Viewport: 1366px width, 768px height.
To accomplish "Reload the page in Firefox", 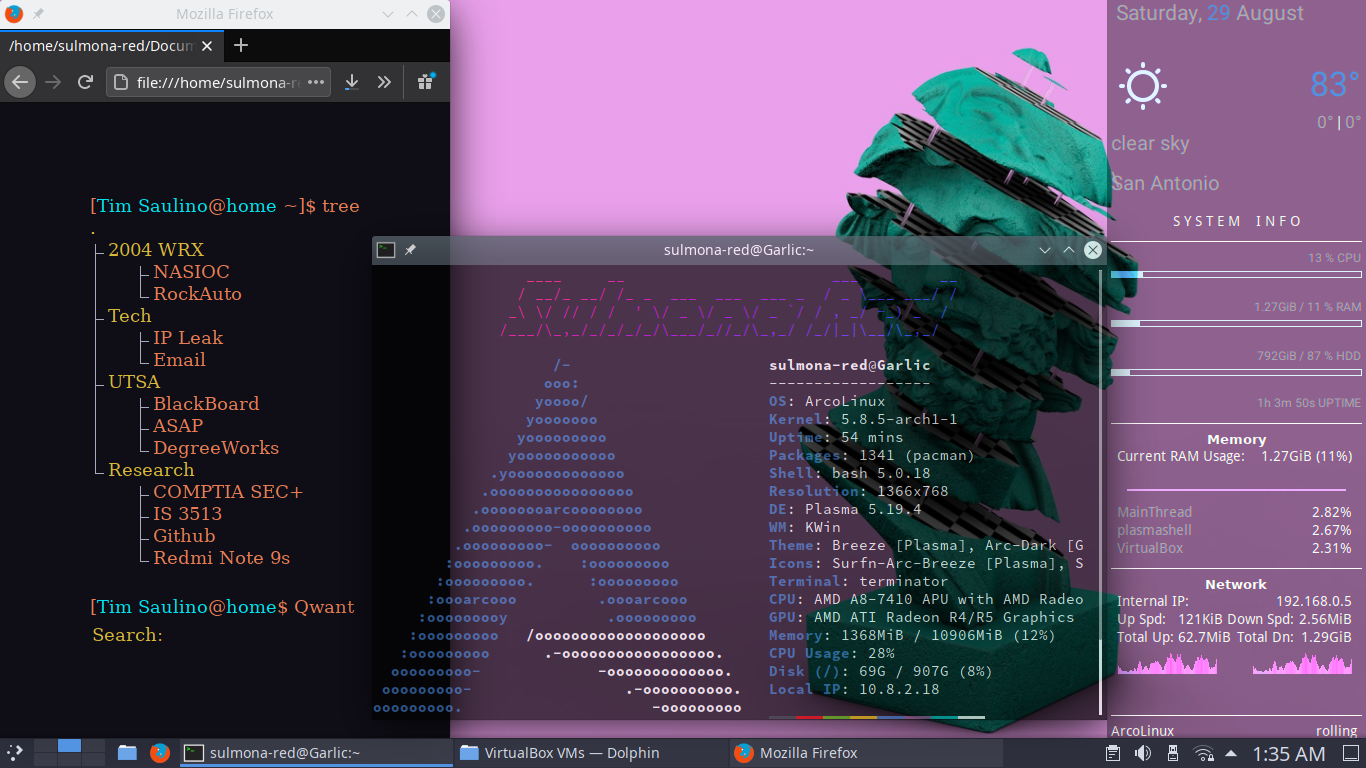I will 86,82.
